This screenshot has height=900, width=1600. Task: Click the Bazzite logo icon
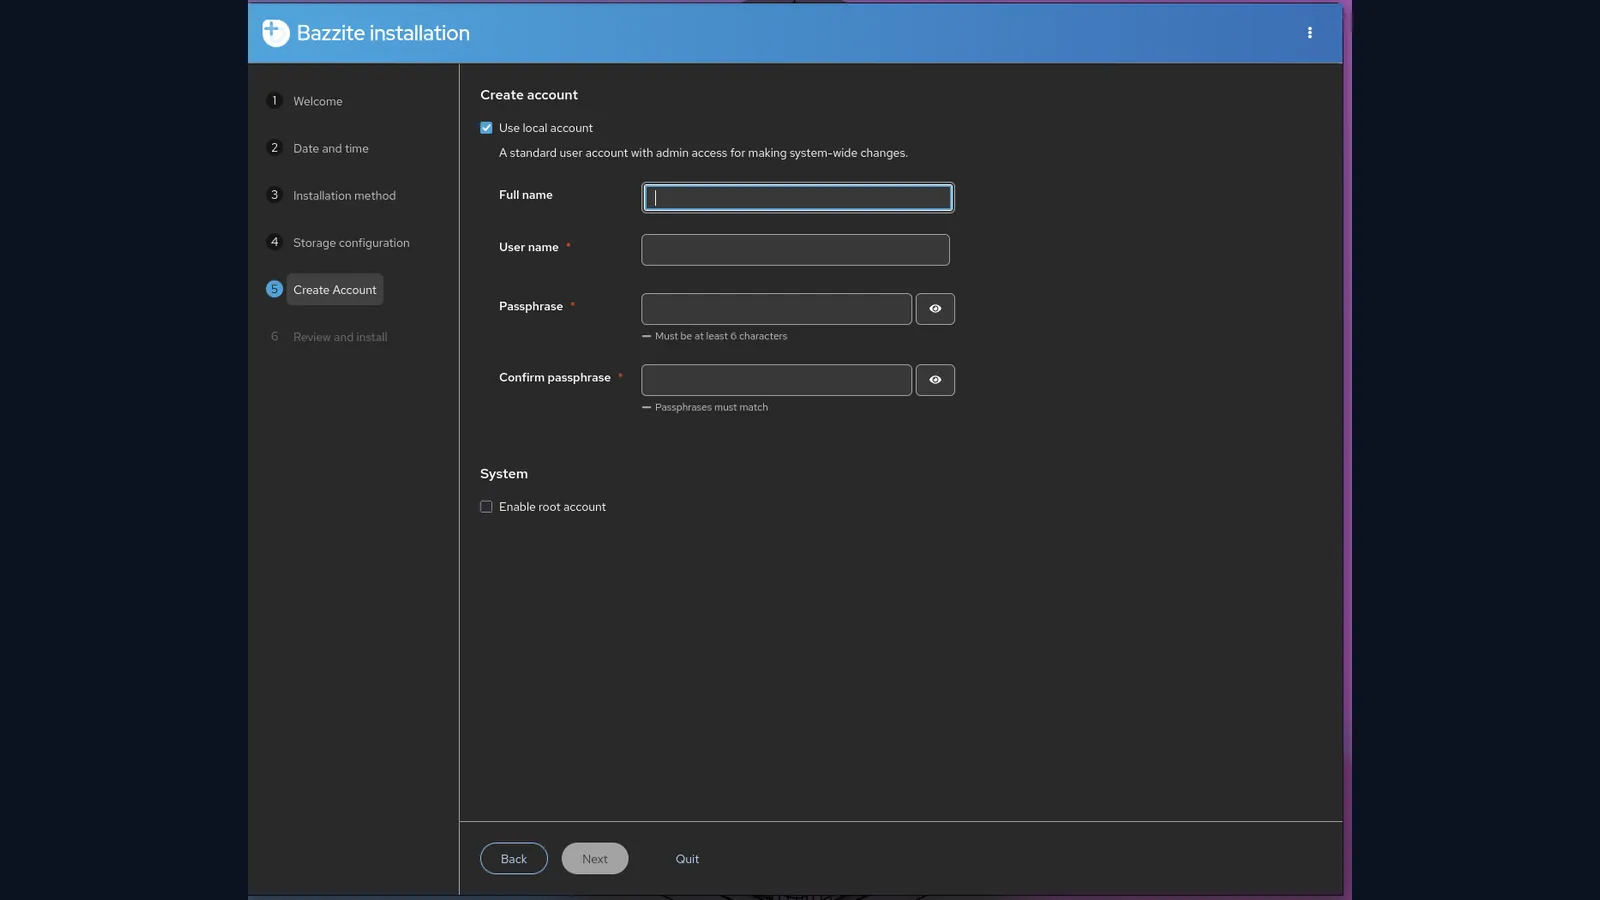pyautogui.click(x=275, y=33)
